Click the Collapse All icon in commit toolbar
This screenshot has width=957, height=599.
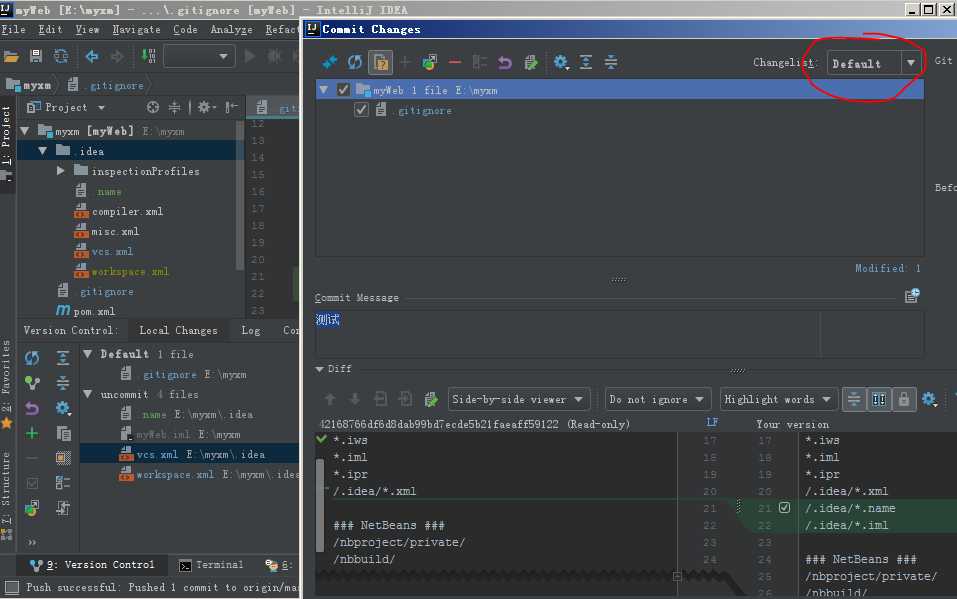611,62
